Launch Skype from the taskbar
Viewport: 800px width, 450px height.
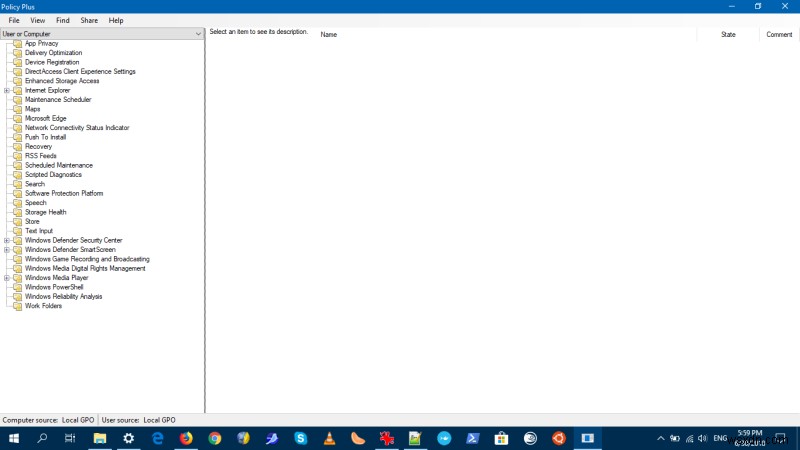301,438
